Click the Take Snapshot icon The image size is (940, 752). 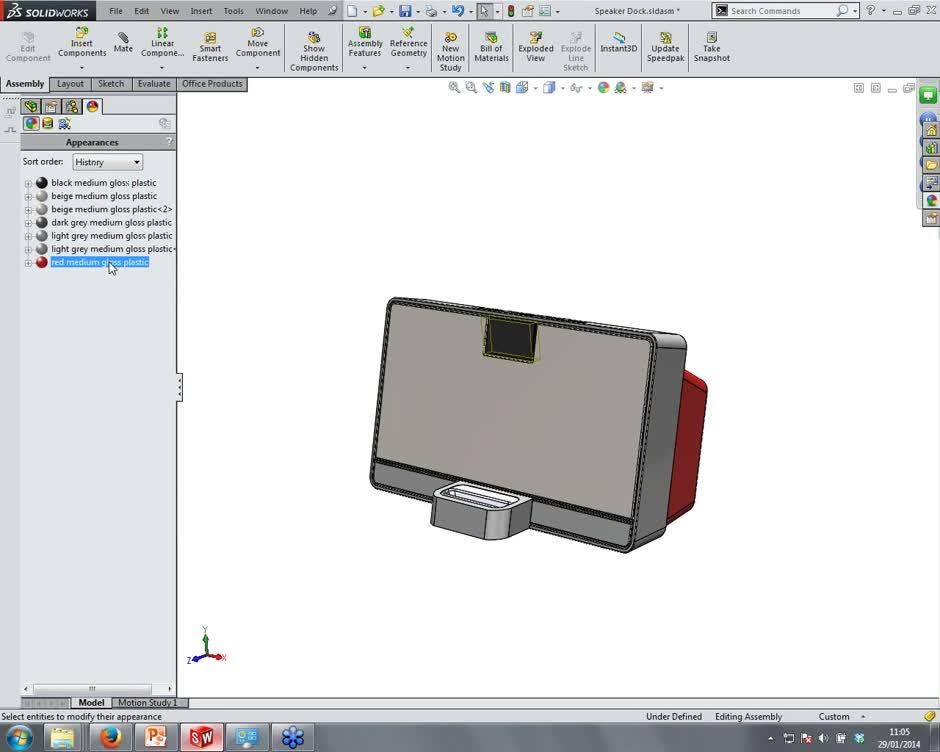pos(711,44)
